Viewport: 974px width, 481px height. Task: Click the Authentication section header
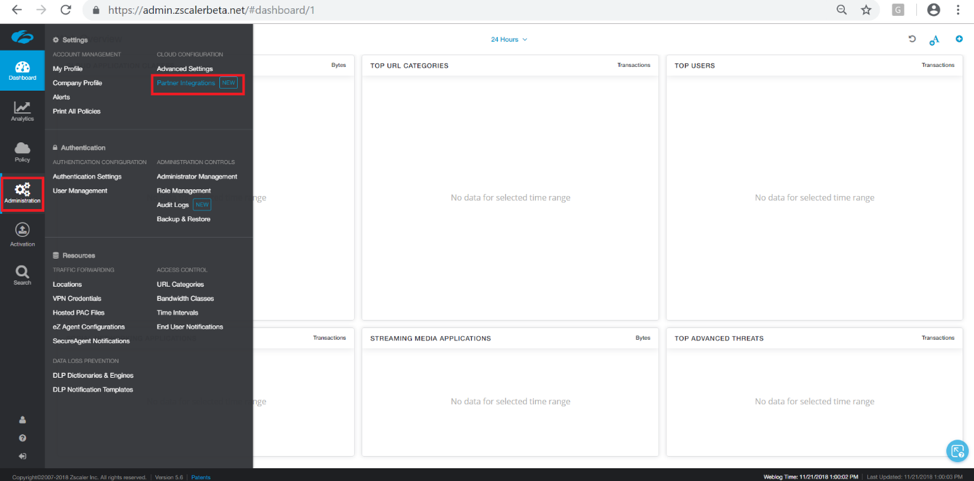click(x=79, y=148)
